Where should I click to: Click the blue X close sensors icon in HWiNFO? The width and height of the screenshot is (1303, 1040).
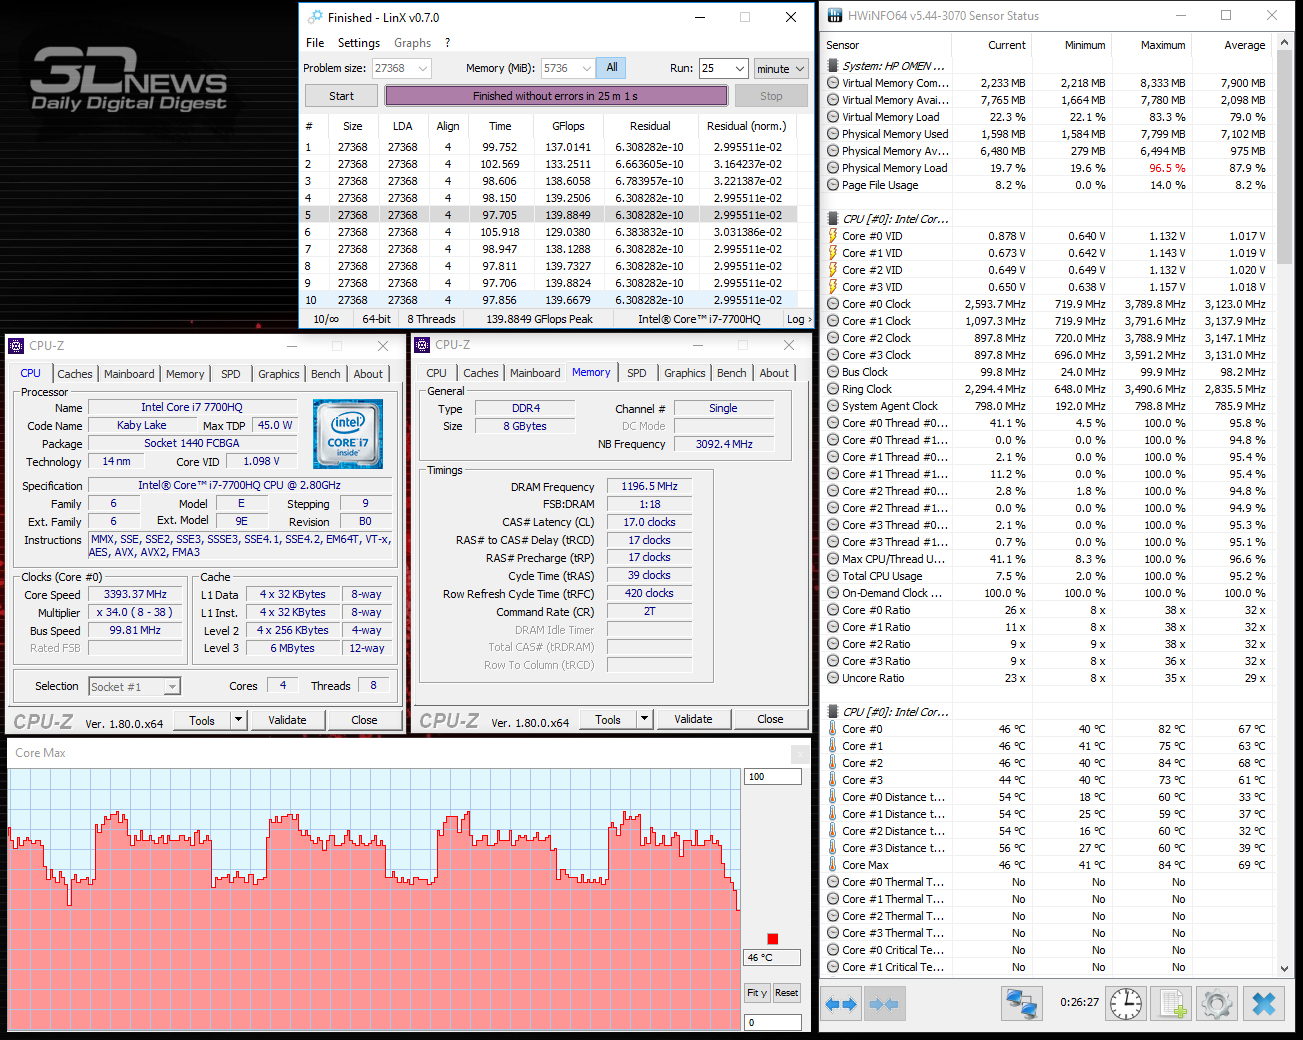coord(1264,1003)
